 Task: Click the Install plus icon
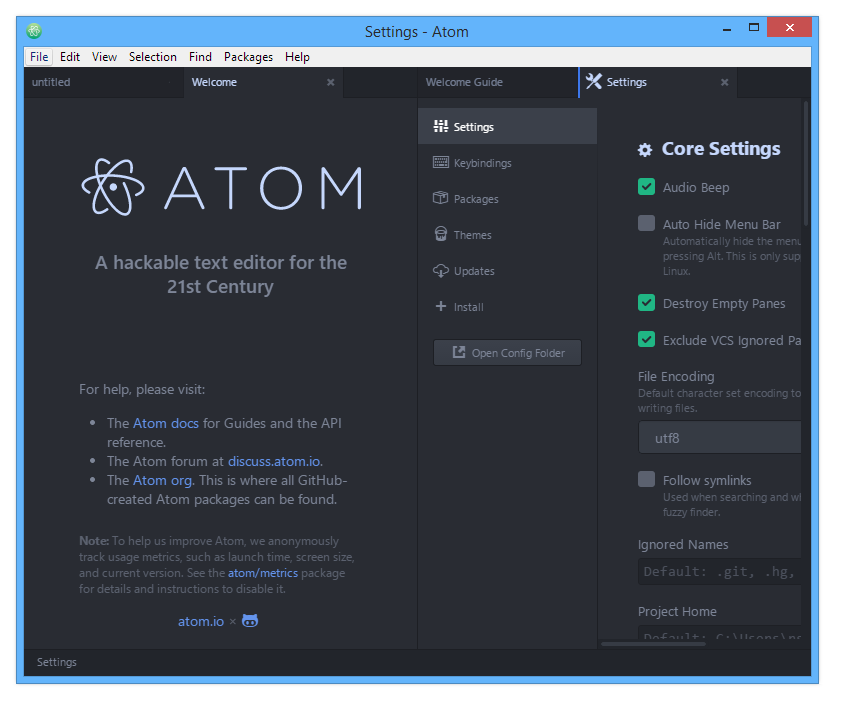click(440, 306)
